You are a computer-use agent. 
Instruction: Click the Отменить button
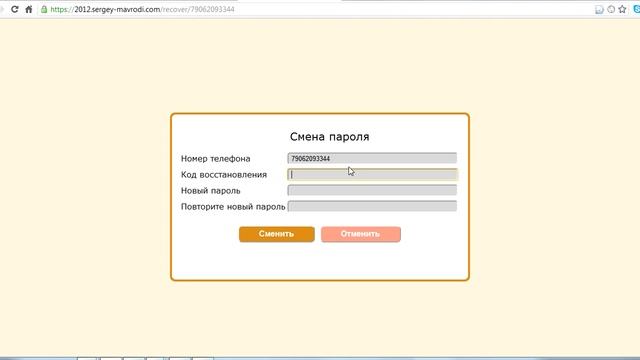[361, 234]
